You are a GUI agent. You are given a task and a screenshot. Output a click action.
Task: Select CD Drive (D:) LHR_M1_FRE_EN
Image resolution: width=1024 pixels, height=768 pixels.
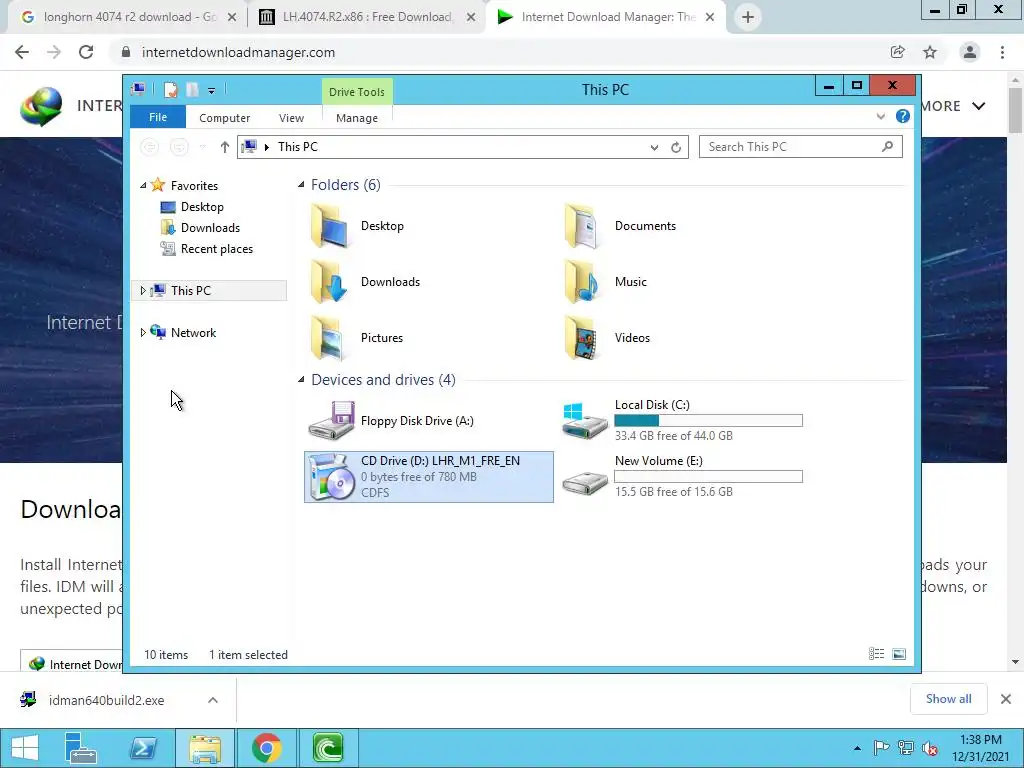(428, 477)
